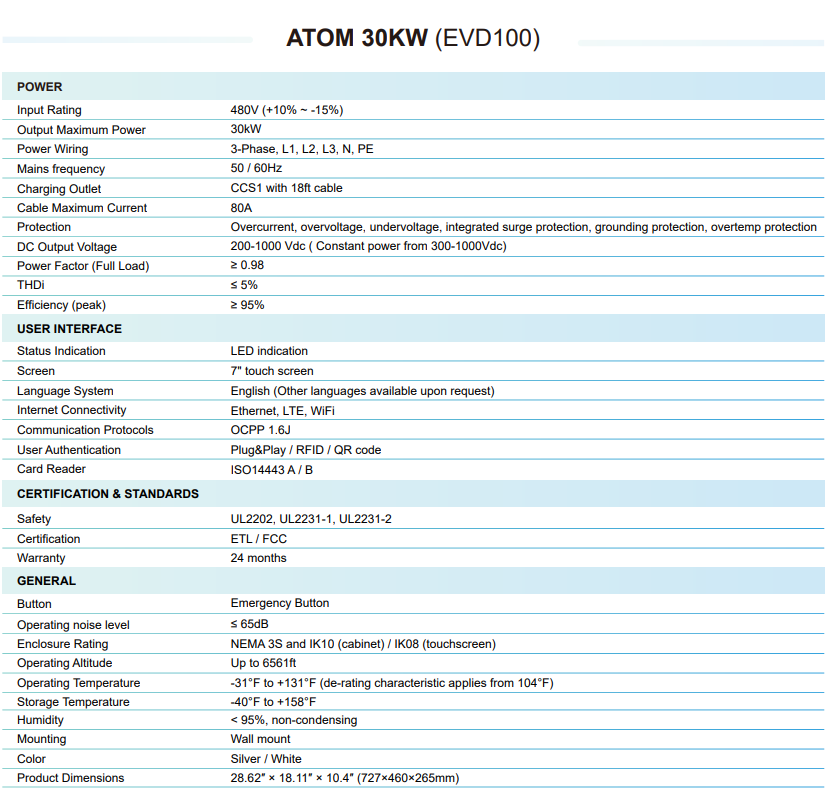Select the 'LED indication' value
840x797 pixels.
(269, 351)
